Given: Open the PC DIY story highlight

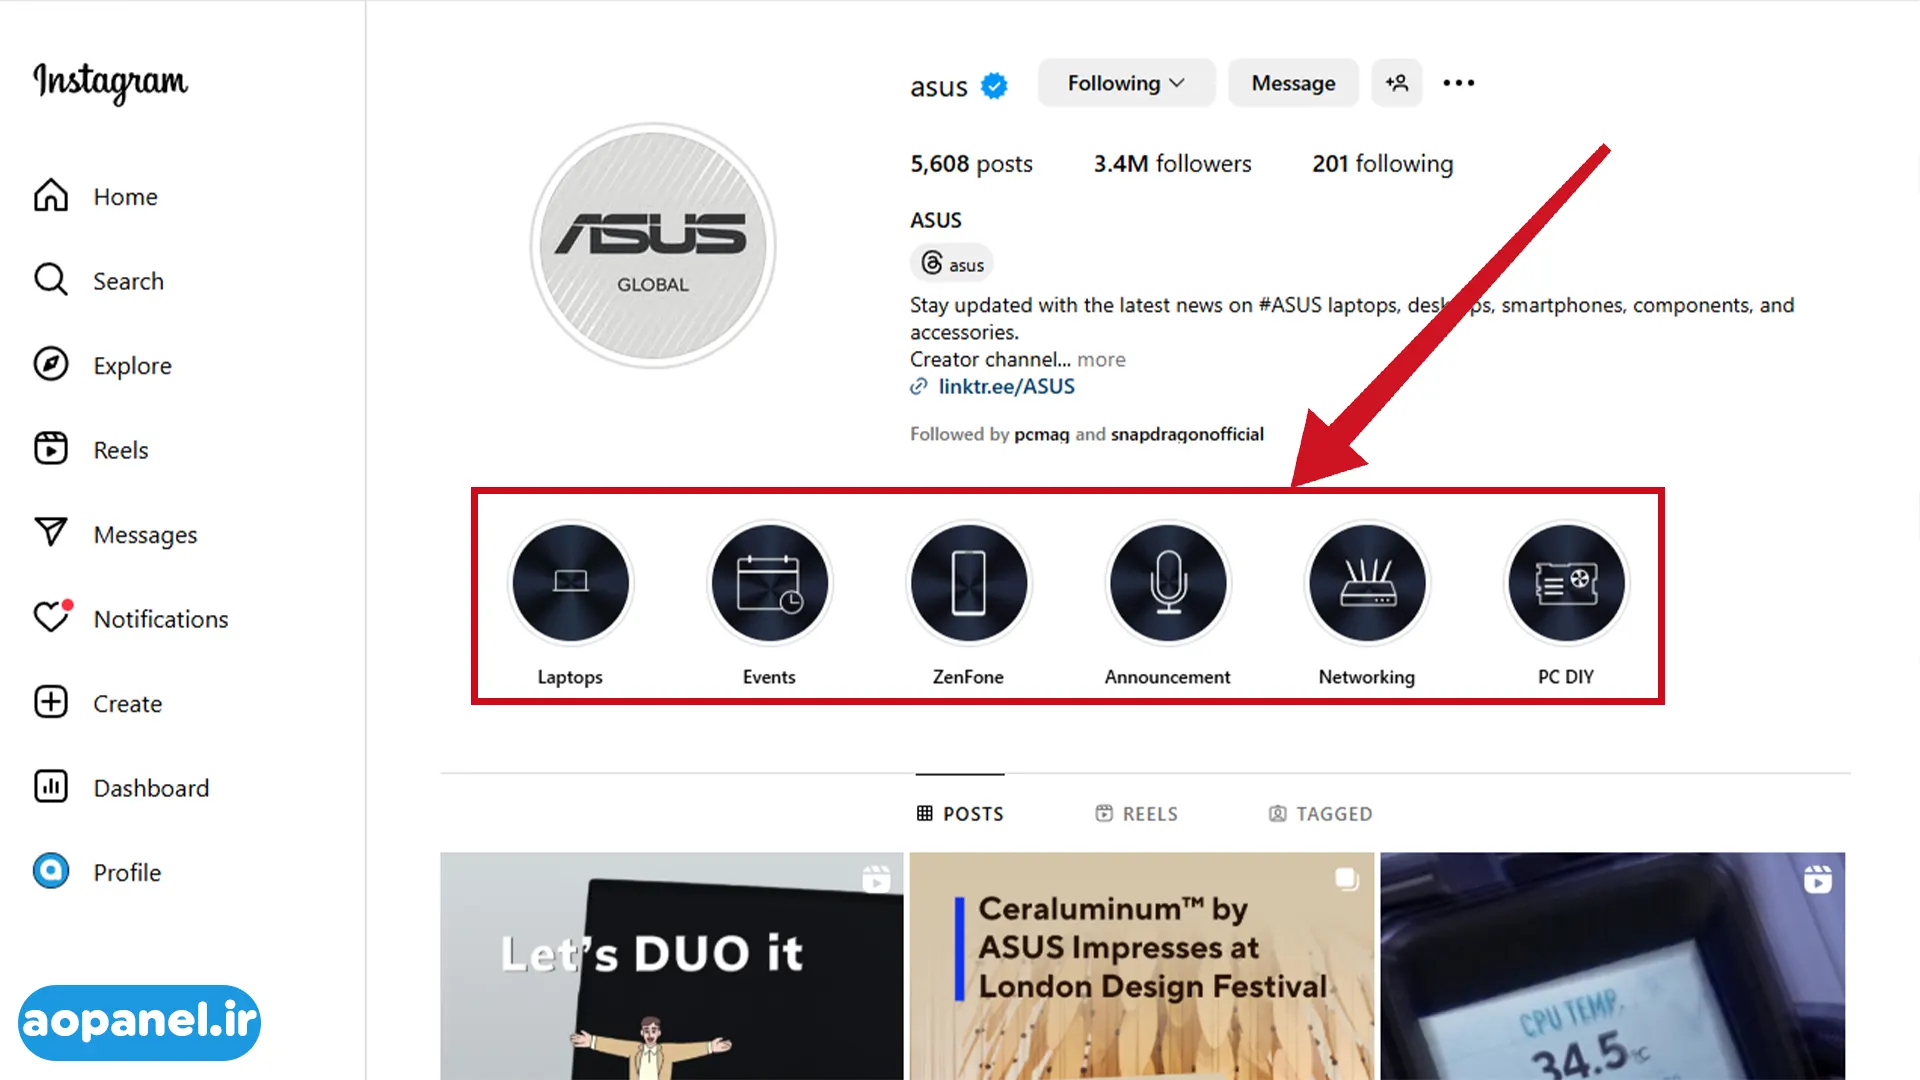Looking at the screenshot, I should (1566, 583).
